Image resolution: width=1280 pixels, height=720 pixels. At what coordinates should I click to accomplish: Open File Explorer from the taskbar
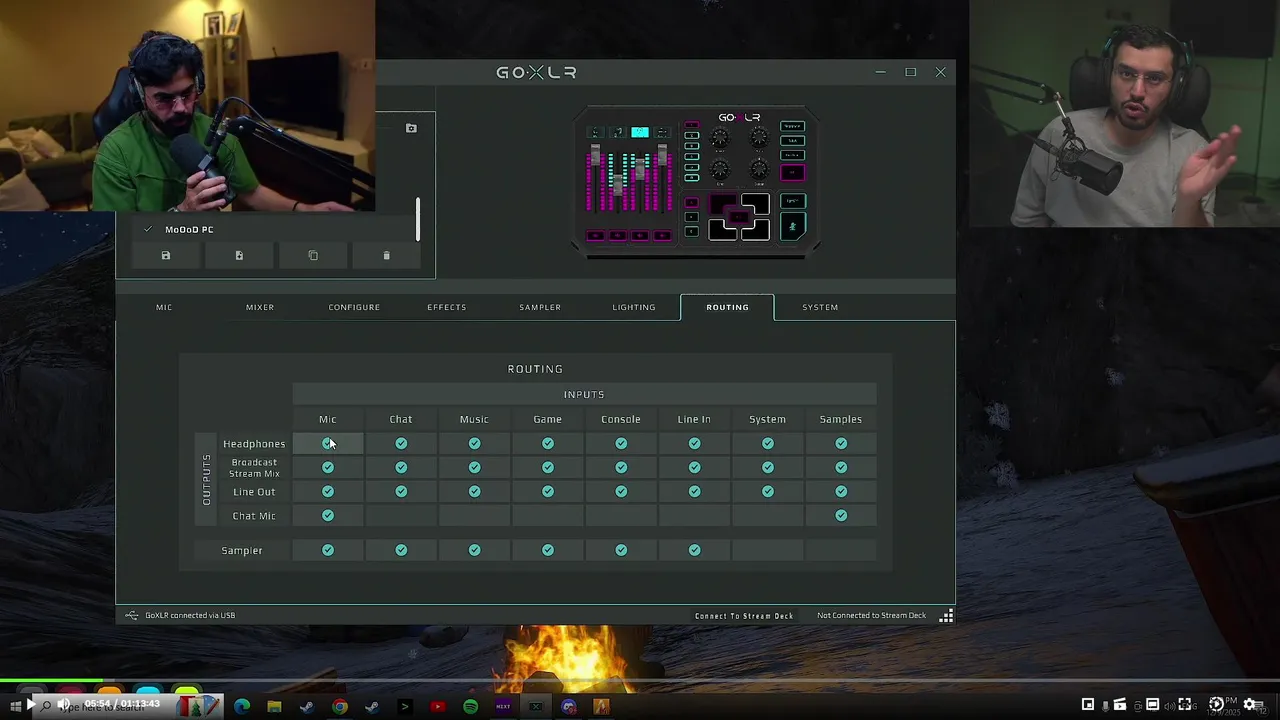pyautogui.click(x=274, y=706)
